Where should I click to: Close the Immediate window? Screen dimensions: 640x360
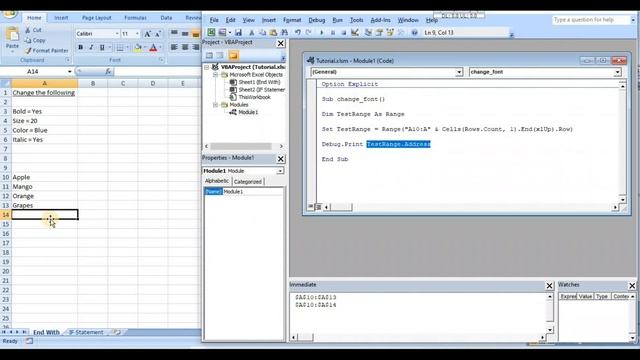tap(549, 286)
